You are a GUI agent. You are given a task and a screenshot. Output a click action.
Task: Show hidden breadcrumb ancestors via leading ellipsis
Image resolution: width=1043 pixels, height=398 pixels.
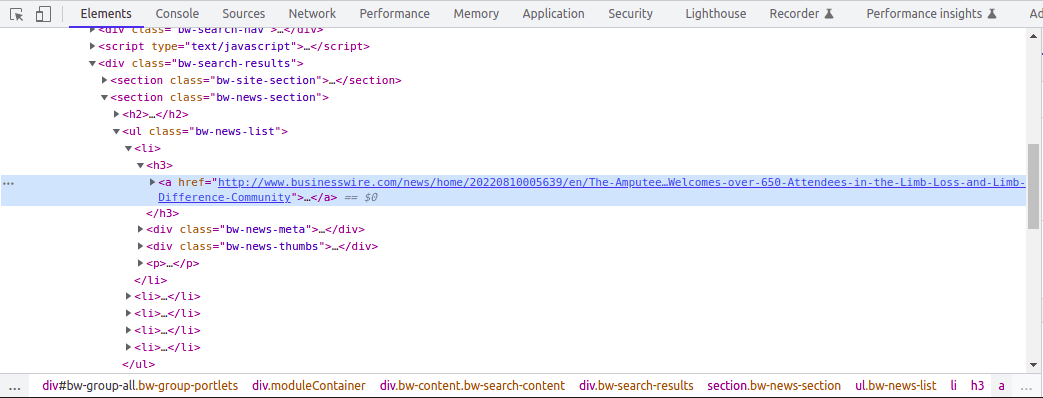point(15,386)
